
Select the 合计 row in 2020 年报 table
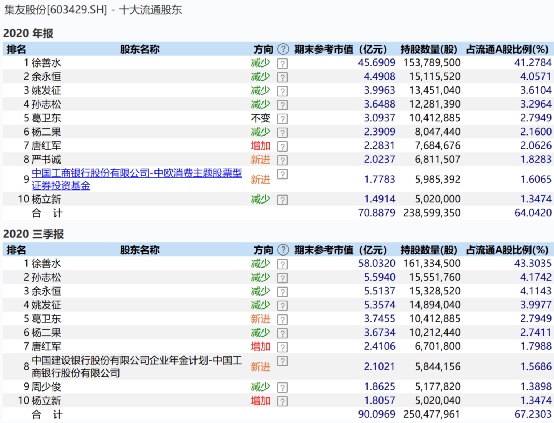pos(277,213)
